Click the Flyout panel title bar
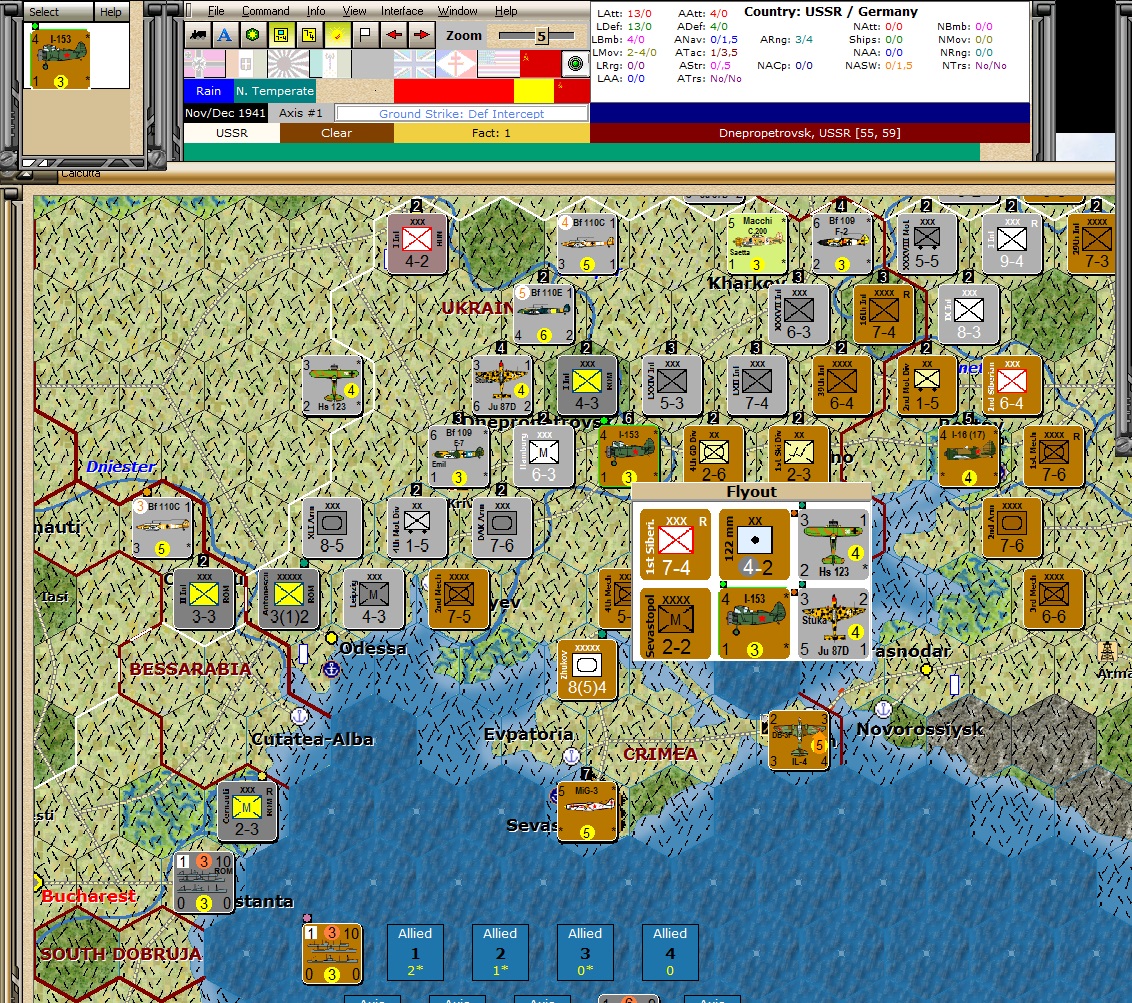1132x1003 pixels. click(751, 492)
